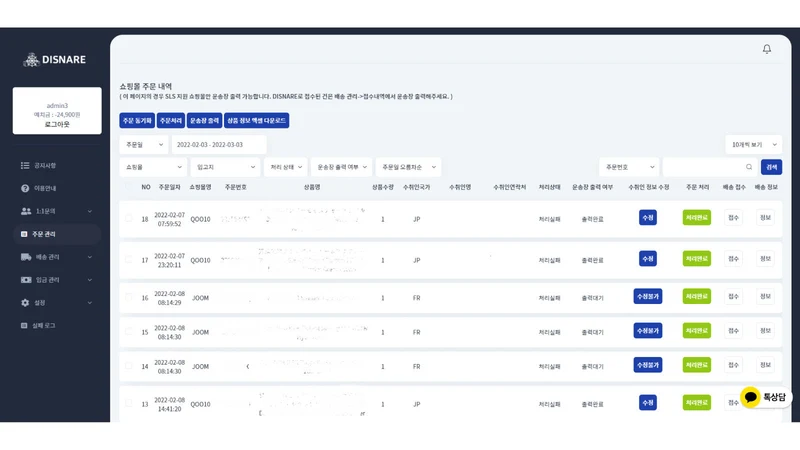Image resolution: width=800 pixels, height=450 pixels.
Task: Click the date 2022-02-08 14:41:20
Action: pyautogui.click(x=169, y=405)
